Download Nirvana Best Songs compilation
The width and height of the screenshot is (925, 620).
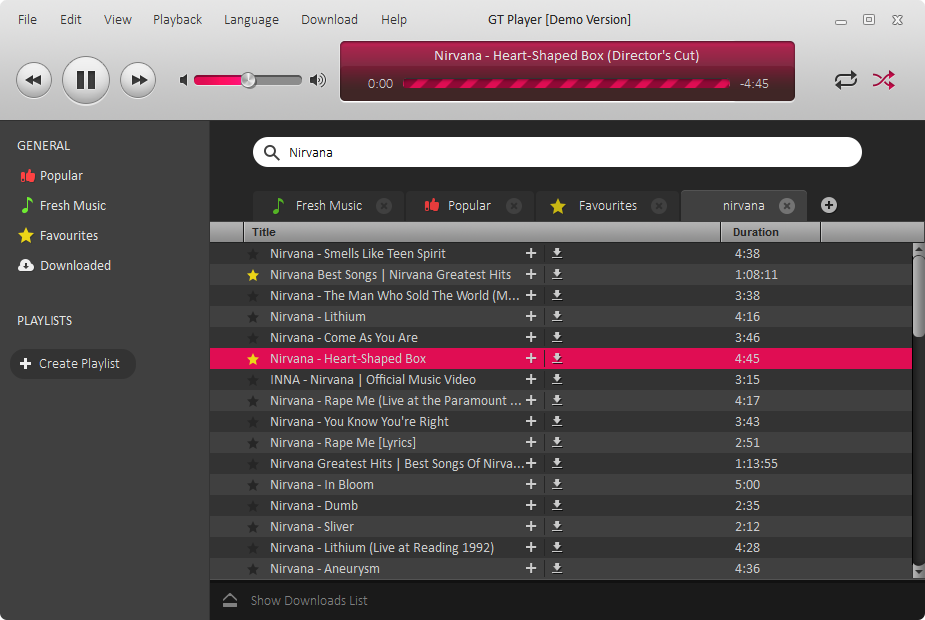coord(557,274)
